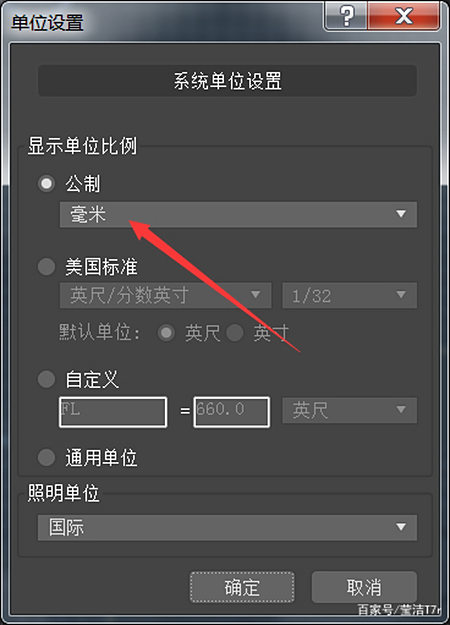Choose 英寸 as default unit radio
Screen dimensions: 450x625
pyautogui.click(x=235, y=333)
